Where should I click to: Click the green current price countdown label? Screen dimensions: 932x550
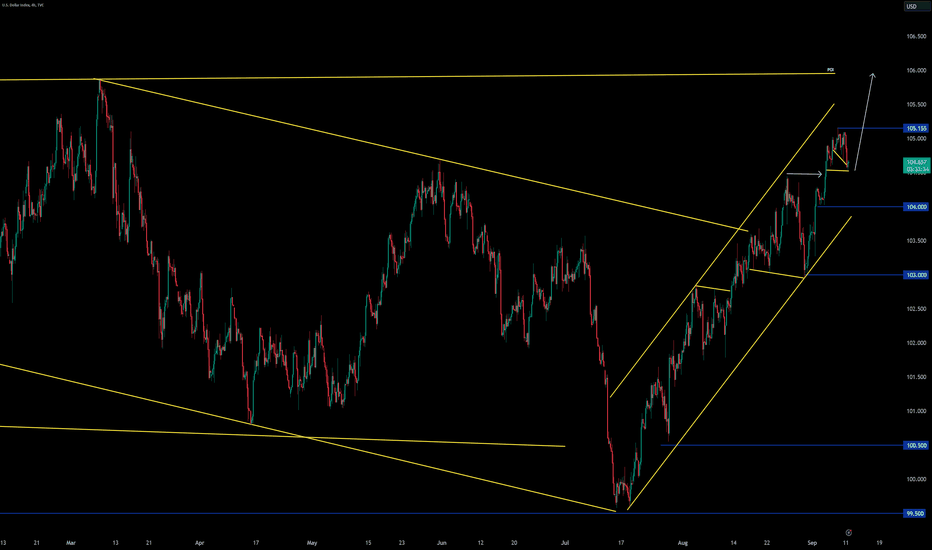click(x=917, y=165)
